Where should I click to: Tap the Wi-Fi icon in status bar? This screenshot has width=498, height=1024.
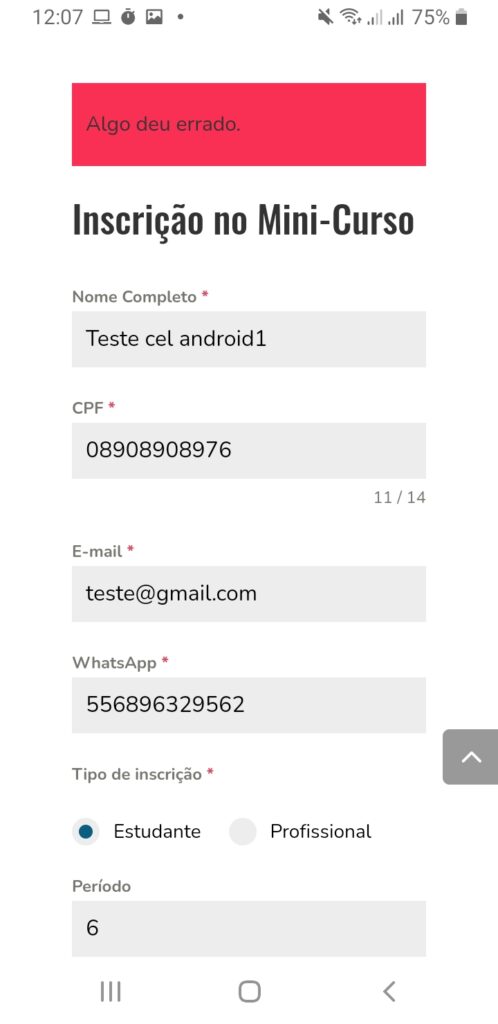pos(351,18)
